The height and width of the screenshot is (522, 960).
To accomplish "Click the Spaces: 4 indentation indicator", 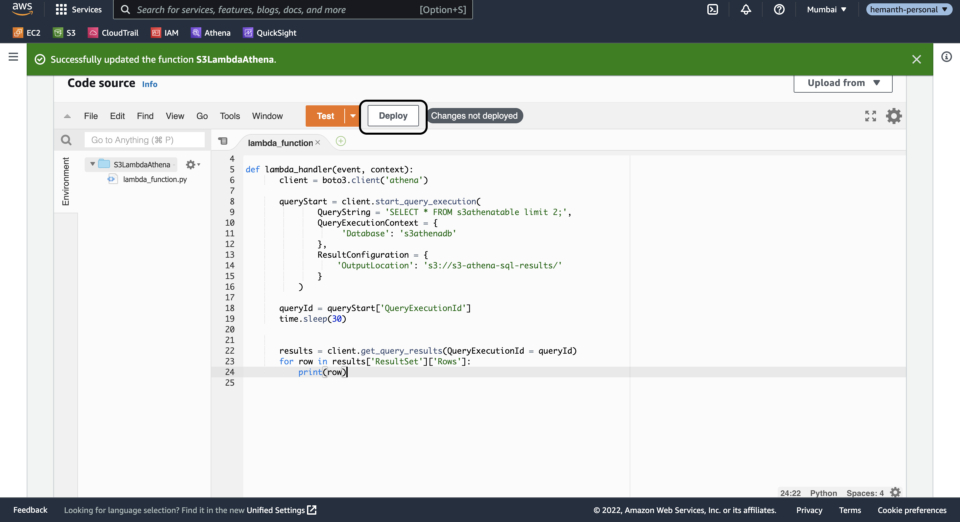I will 865,493.
